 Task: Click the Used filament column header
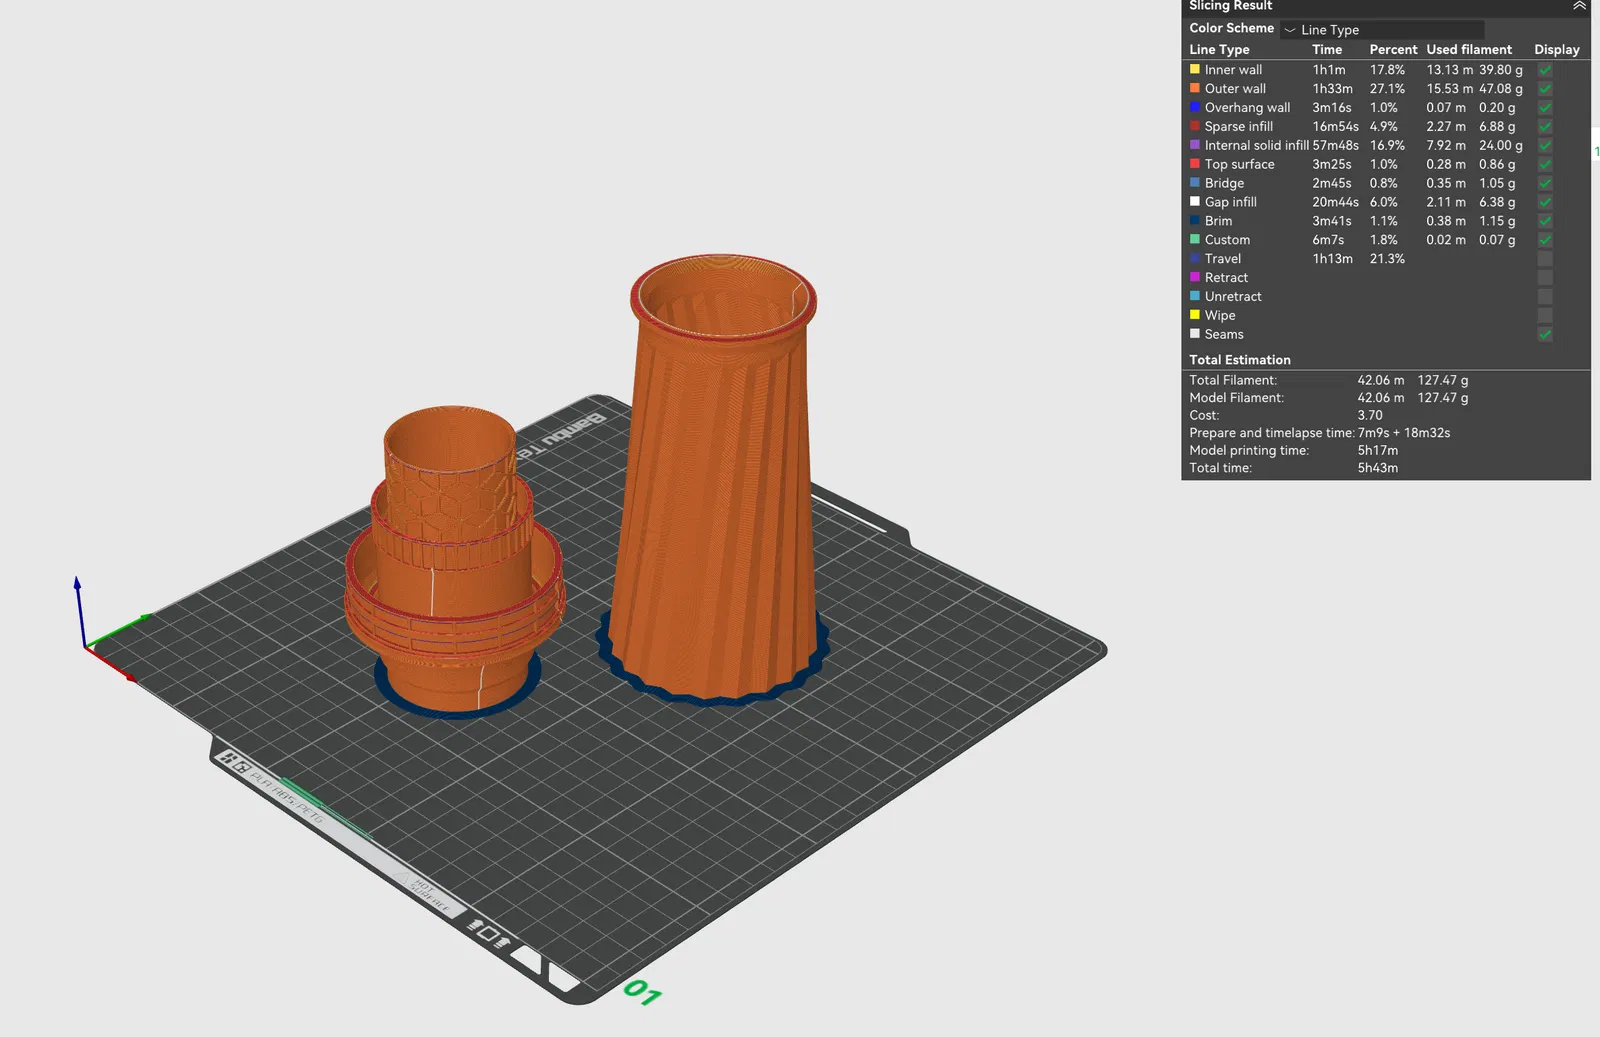point(1469,50)
